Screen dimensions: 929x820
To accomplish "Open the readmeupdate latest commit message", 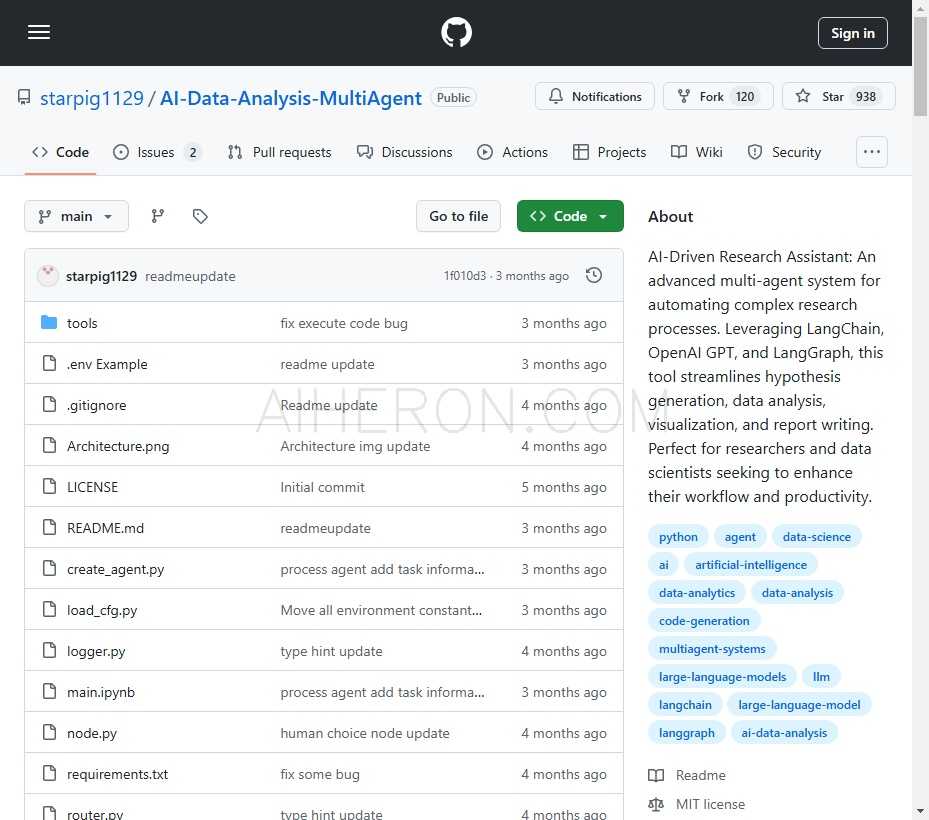I will coord(190,276).
